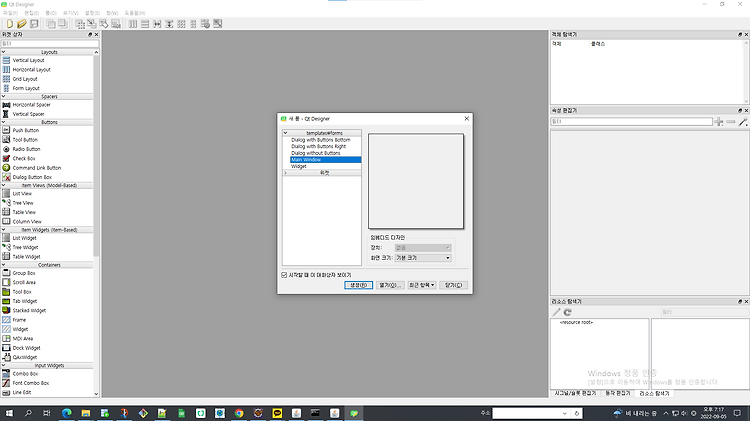Open the 파일(F) File menu
Viewport: 750px width, 421px height.
(11, 13)
